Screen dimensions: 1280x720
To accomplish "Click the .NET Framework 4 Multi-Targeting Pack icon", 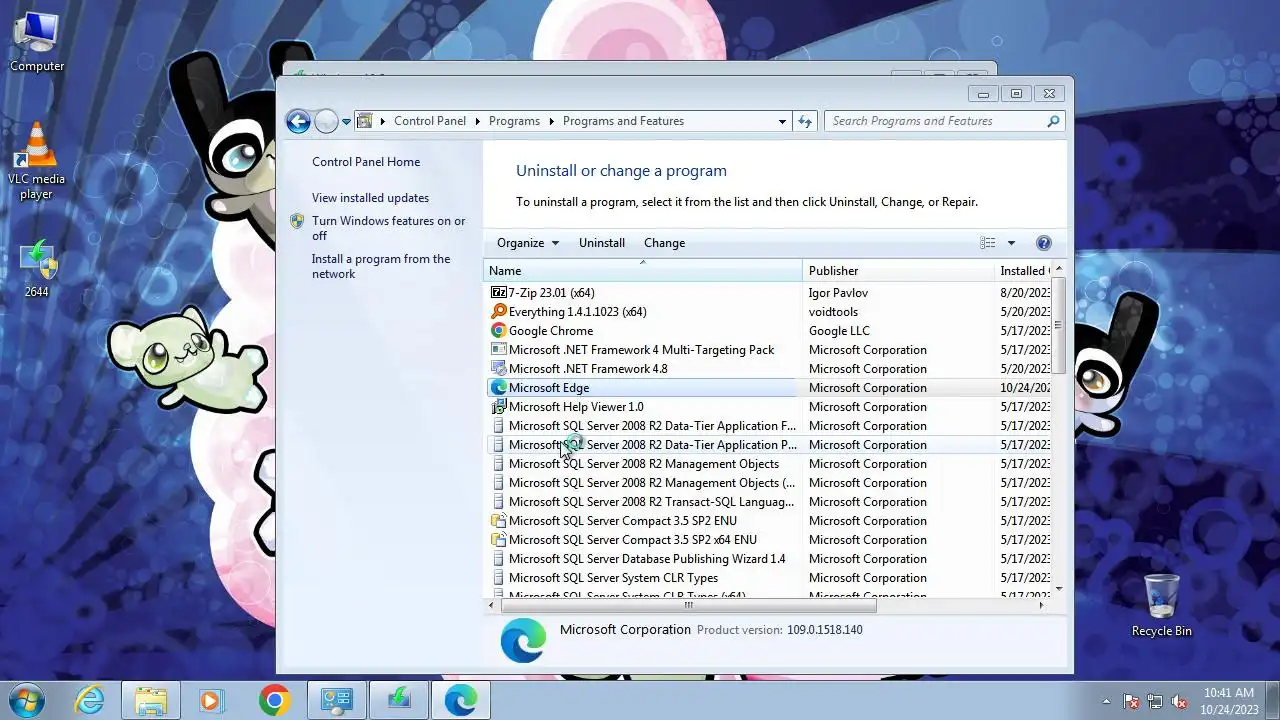I will pos(499,350).
